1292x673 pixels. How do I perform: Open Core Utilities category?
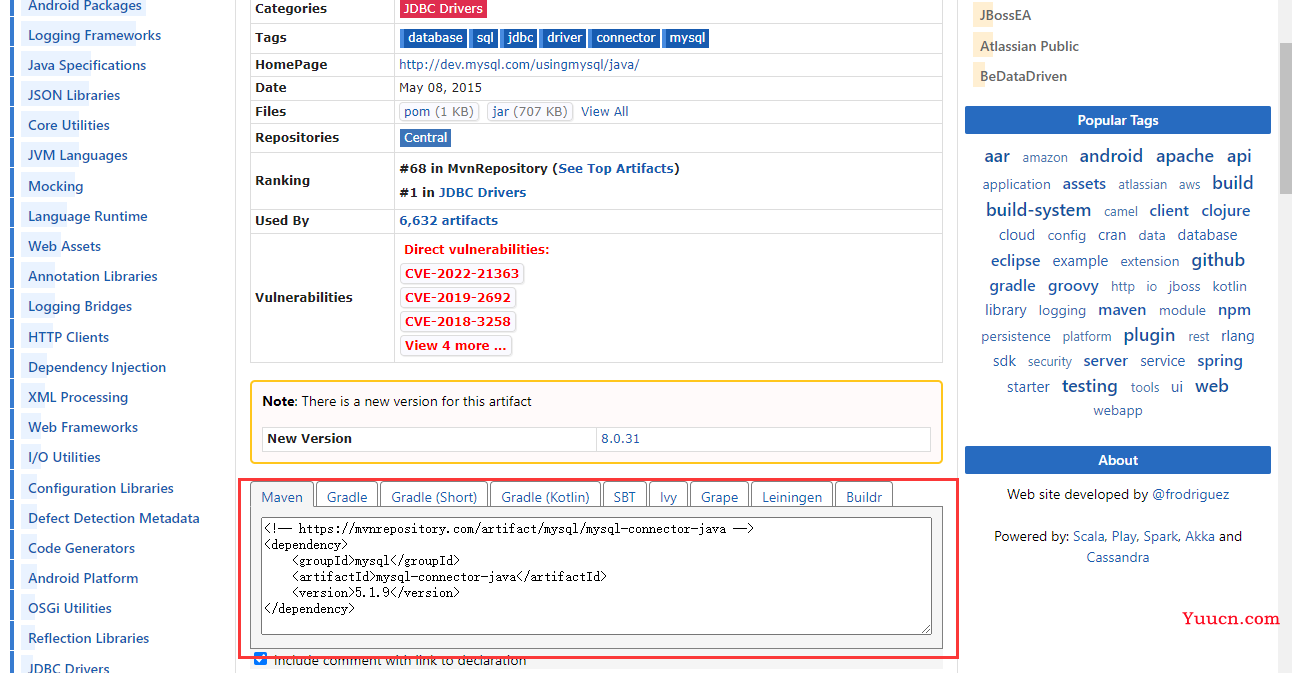69,125
